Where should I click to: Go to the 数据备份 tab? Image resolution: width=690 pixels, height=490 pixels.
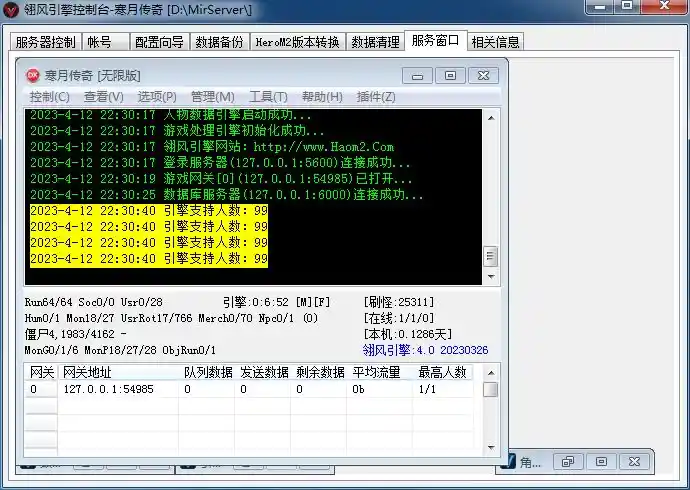pyautogui.click(x=220, y=42)
